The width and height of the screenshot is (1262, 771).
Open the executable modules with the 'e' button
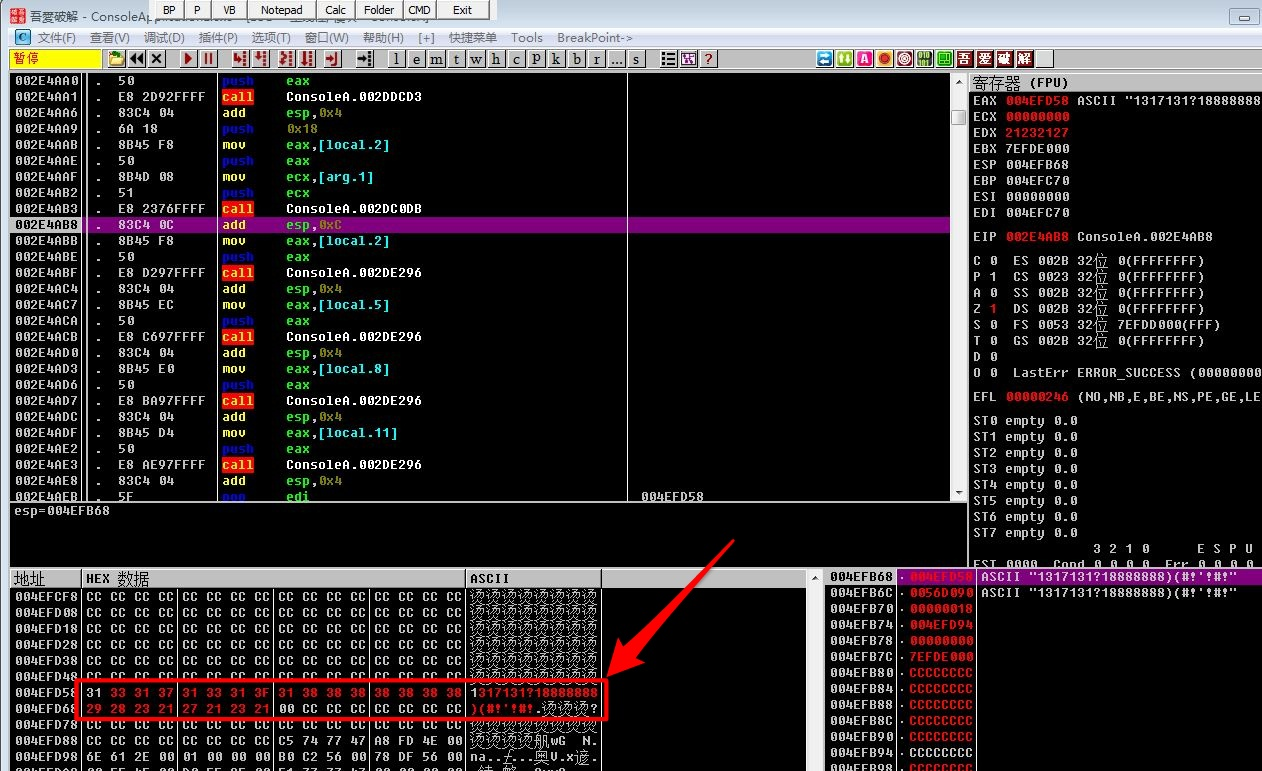pyautogui.click(x=417, y=59)
